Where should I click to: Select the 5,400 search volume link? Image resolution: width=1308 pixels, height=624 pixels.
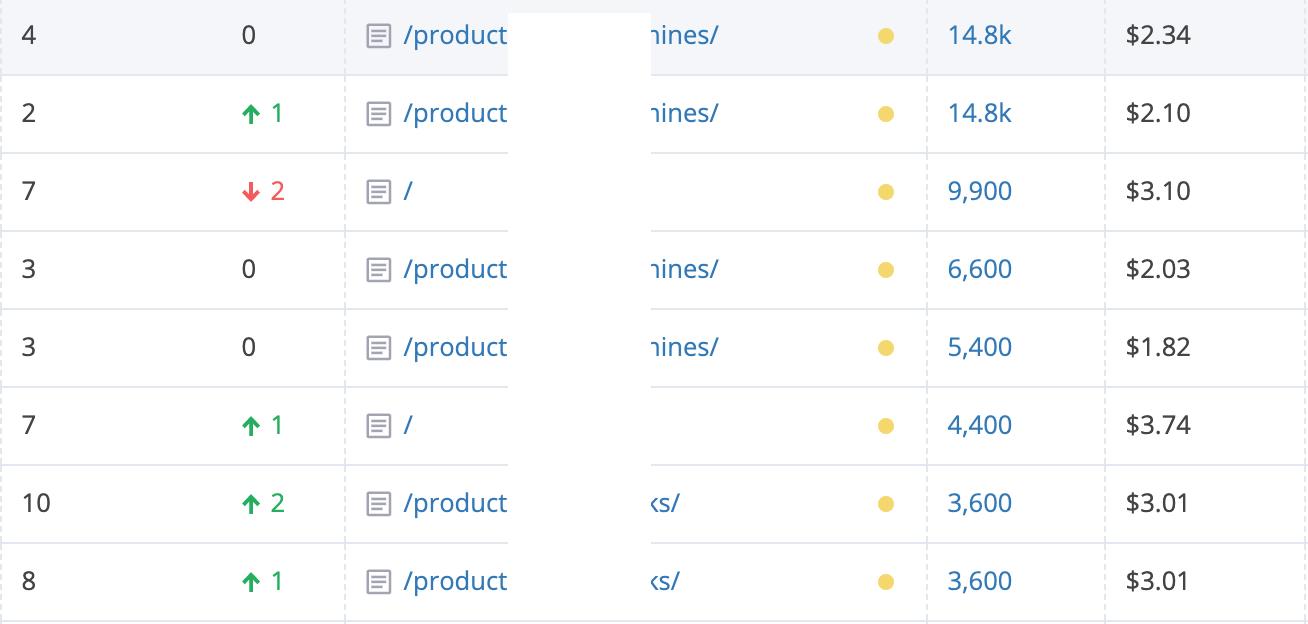979,347
